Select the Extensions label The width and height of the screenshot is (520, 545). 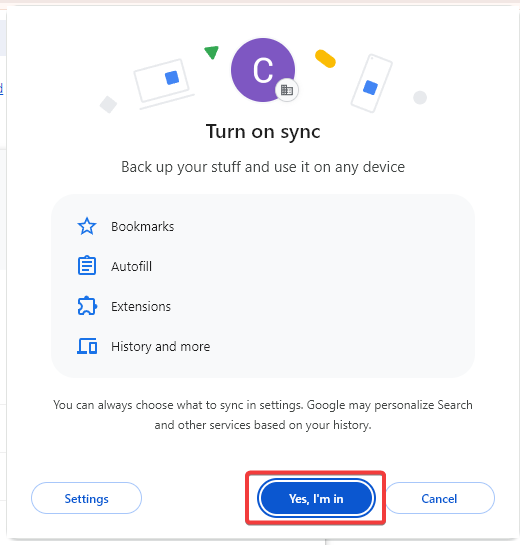click(x=141, y=307)
